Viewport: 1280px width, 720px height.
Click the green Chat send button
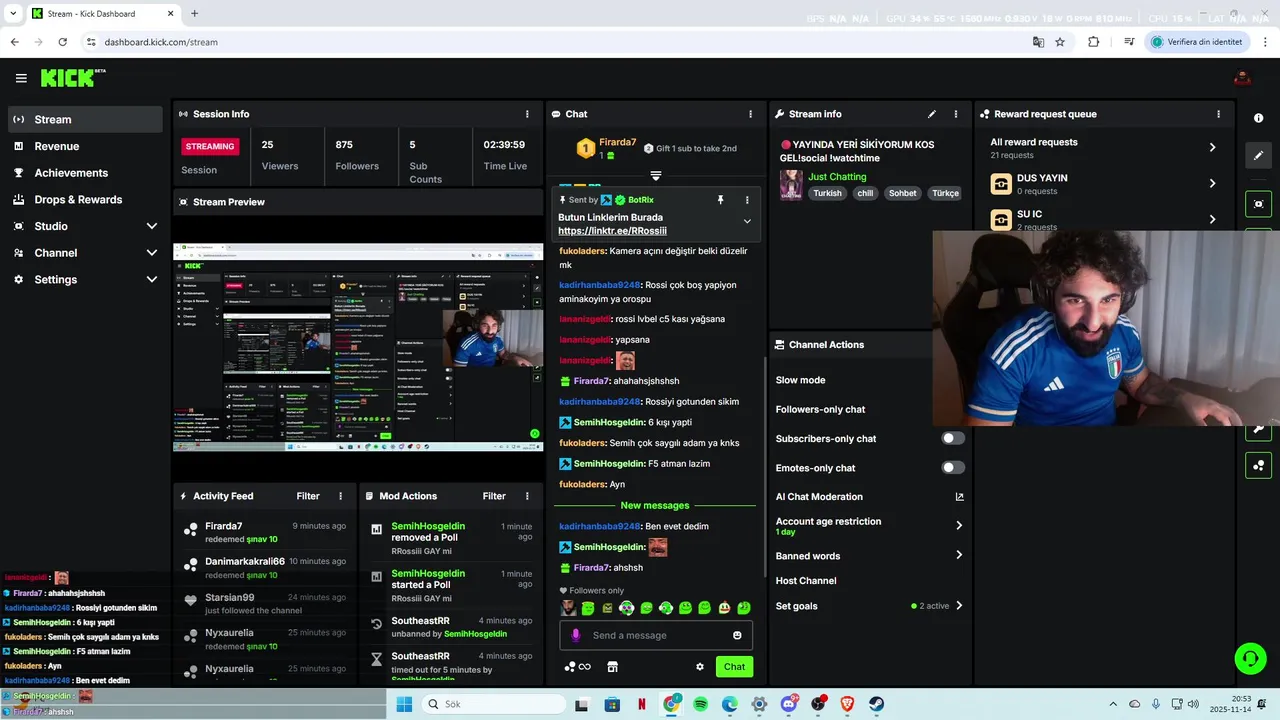[x=734, y=667]
